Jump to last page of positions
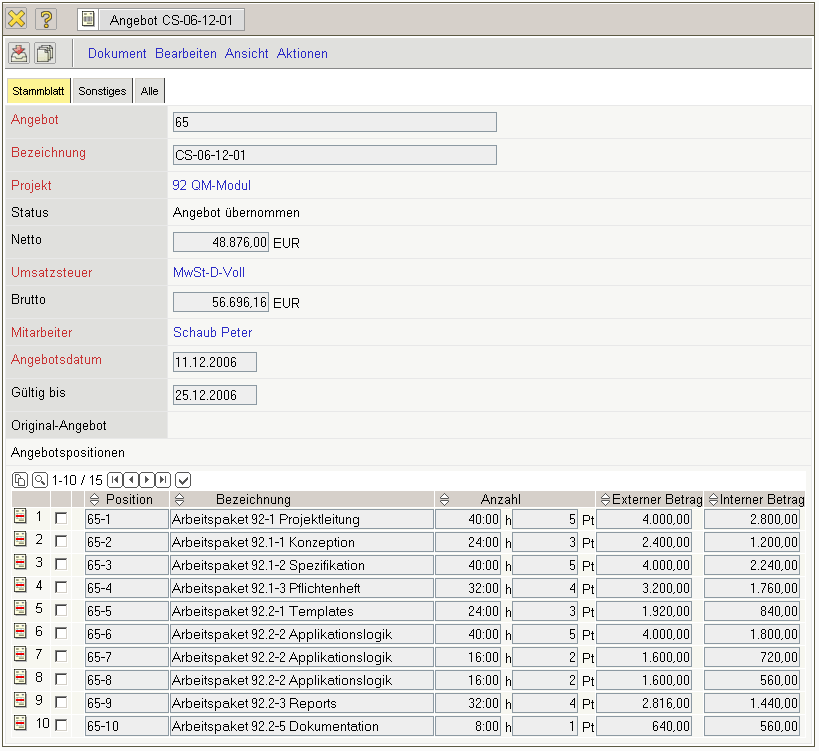 tap(163, 480)
